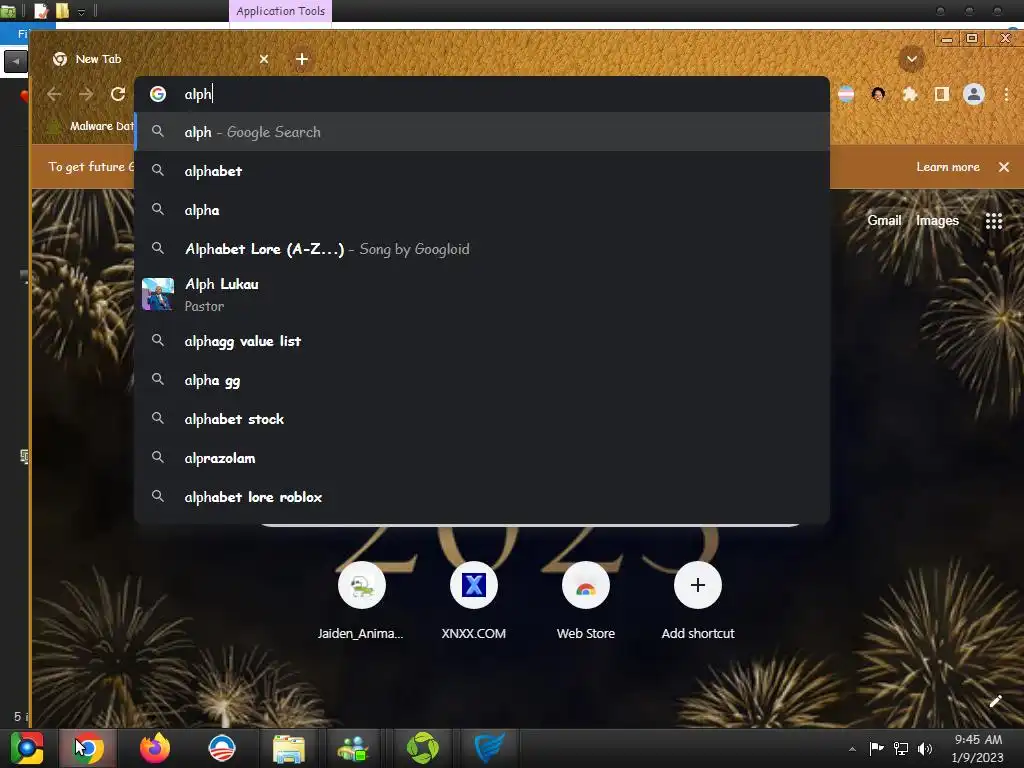Open the Images link
Image resolution: width=1024 pixels, height=768 pixels.
937,221
